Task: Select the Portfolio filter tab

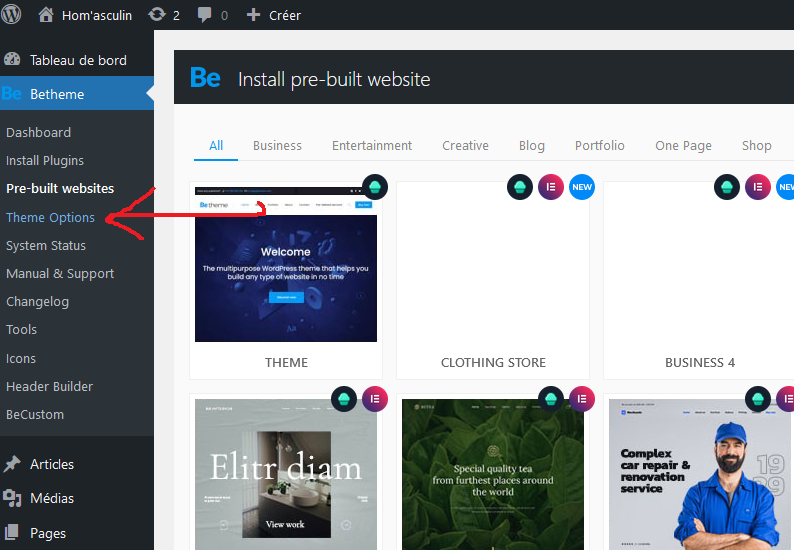Action: coord(600,146)
